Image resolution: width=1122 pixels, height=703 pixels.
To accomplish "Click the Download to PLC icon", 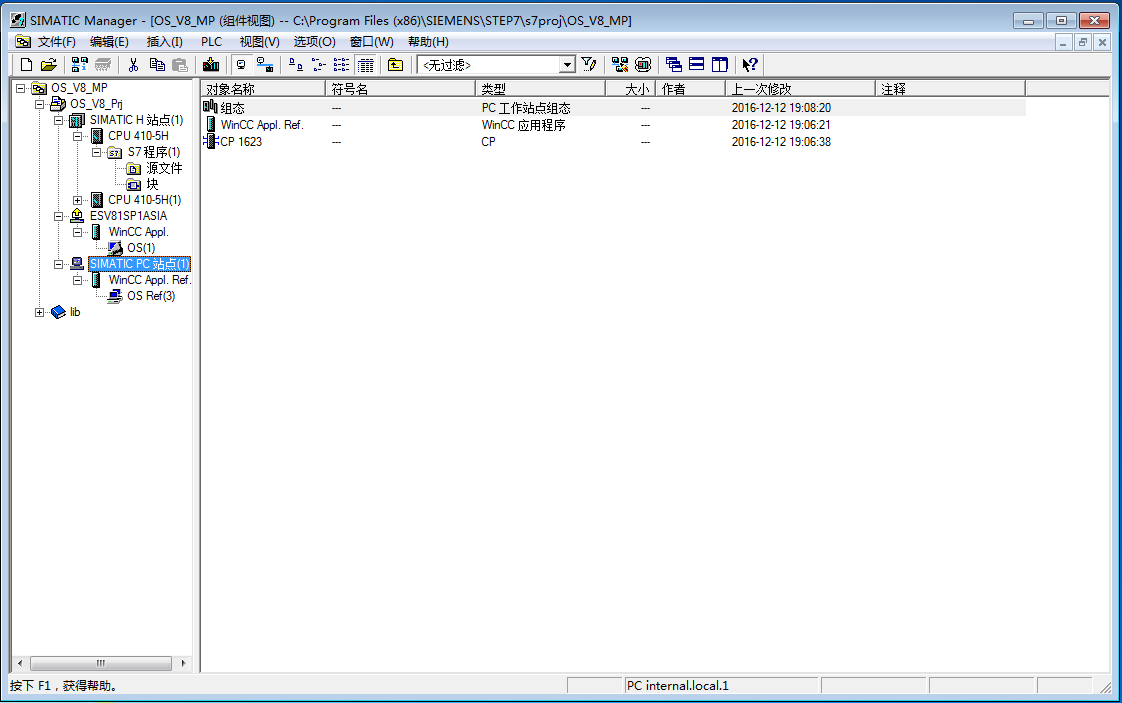I will 211,65.
